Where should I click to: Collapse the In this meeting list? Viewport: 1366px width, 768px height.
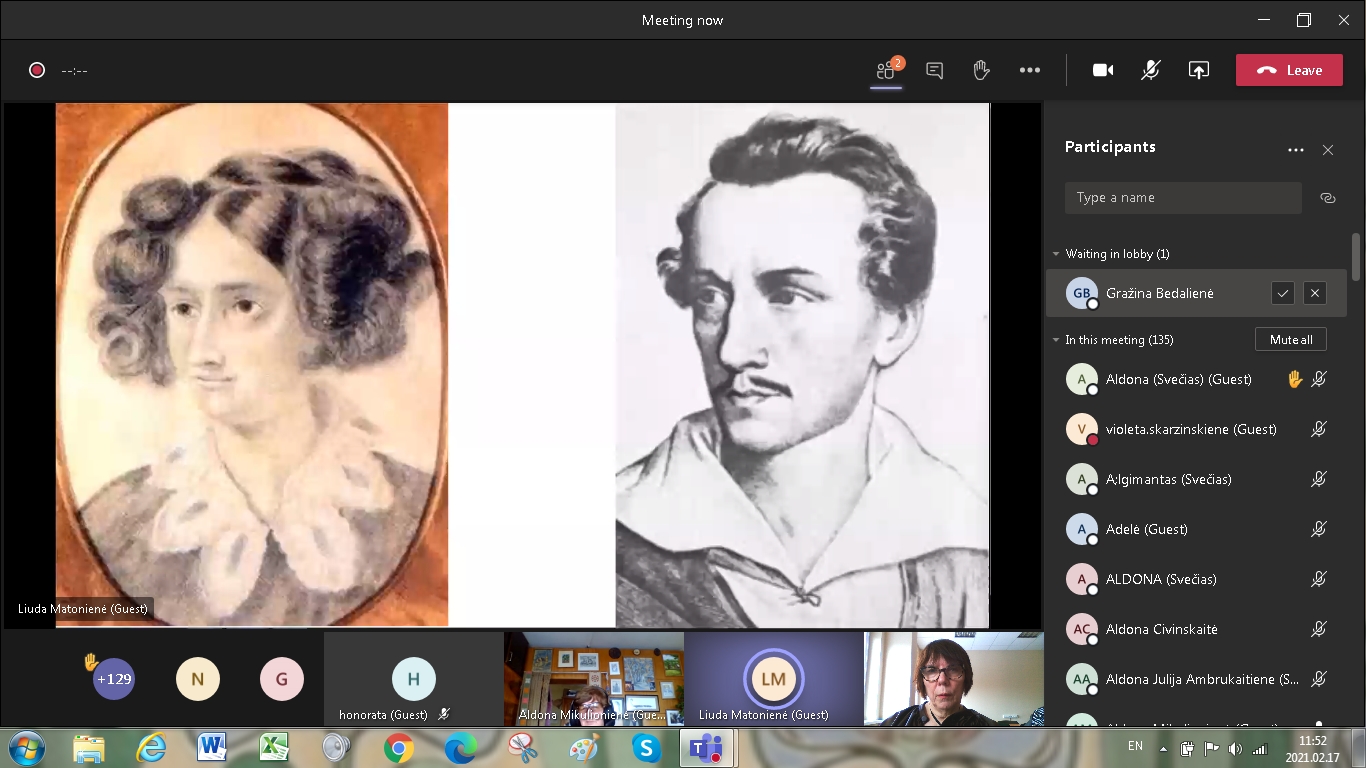coord(1056,340)
